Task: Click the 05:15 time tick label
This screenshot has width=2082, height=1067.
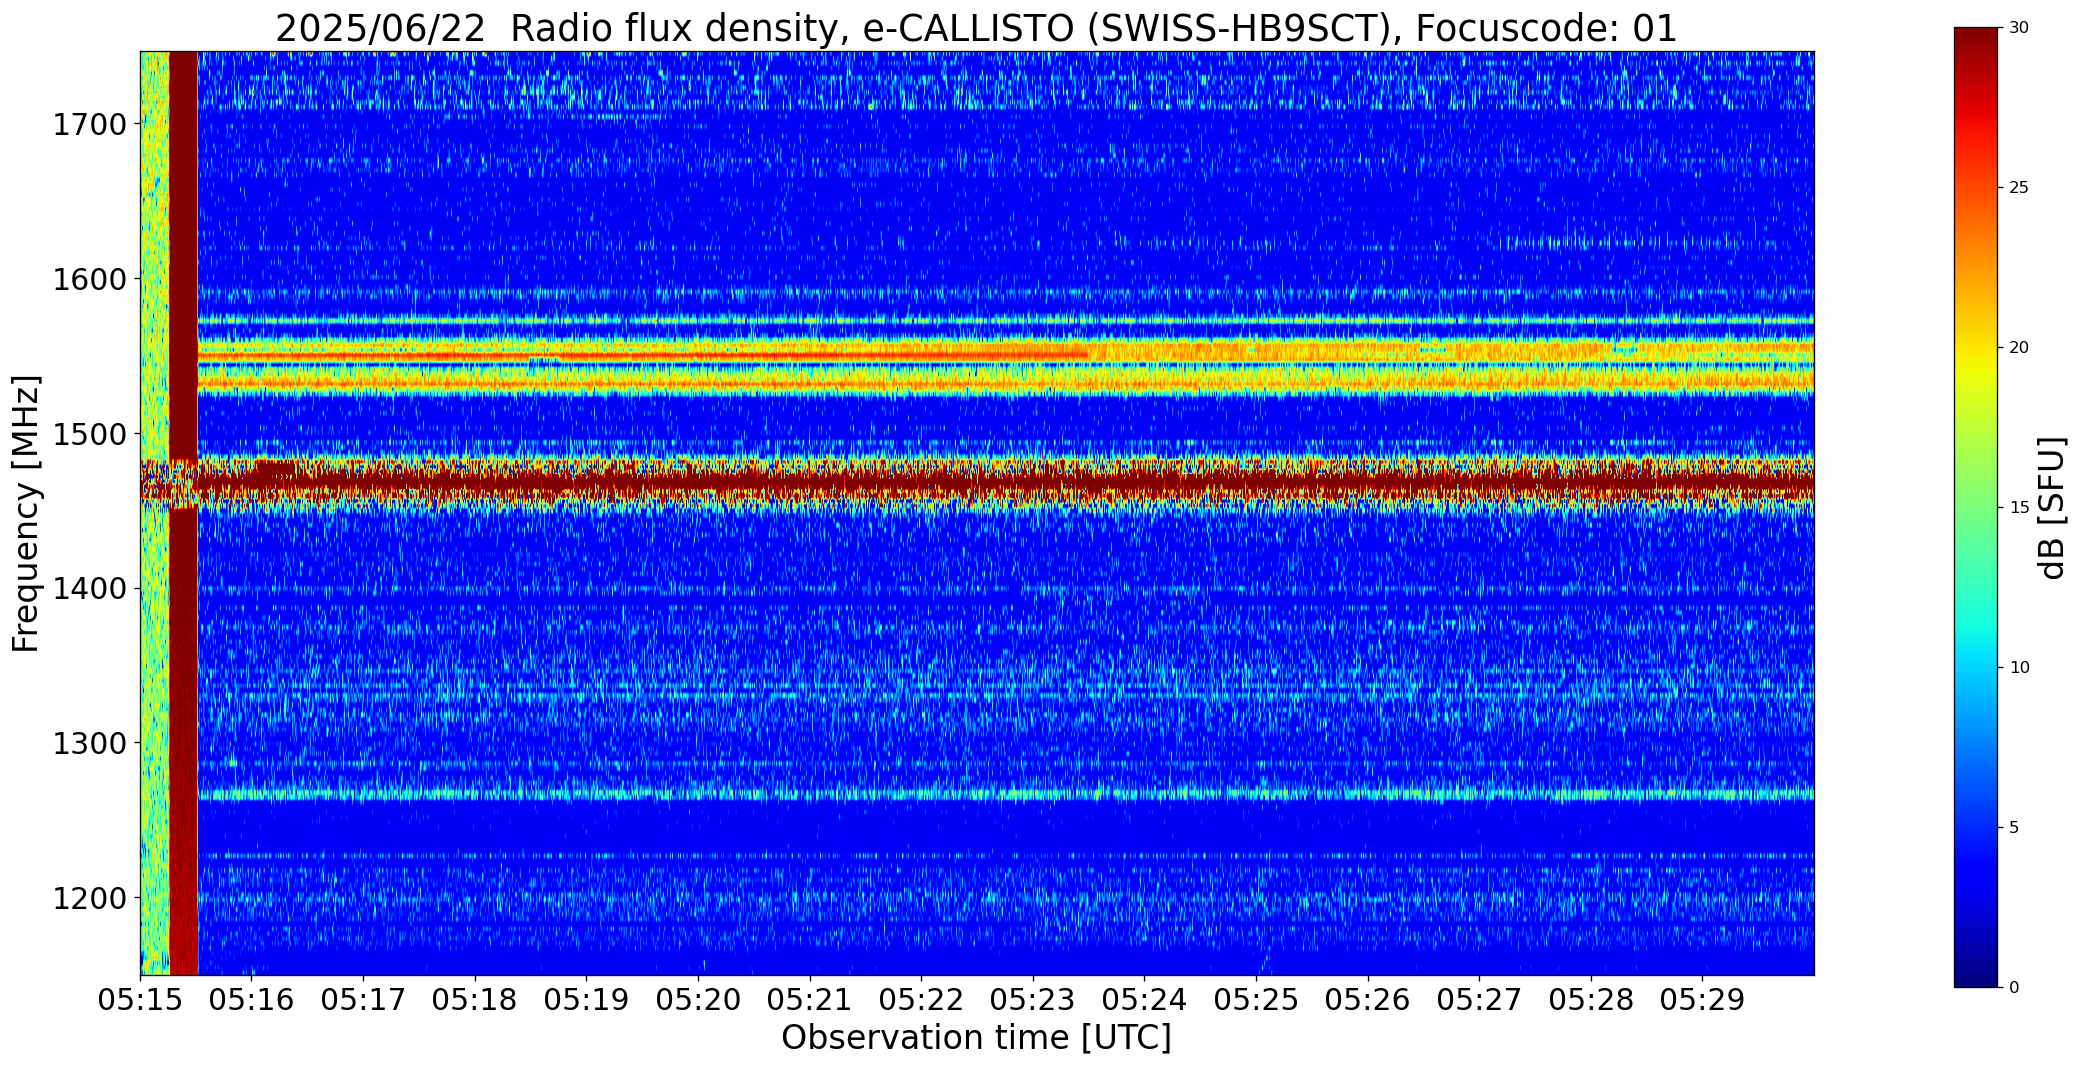Action: (x=140, y=999)
